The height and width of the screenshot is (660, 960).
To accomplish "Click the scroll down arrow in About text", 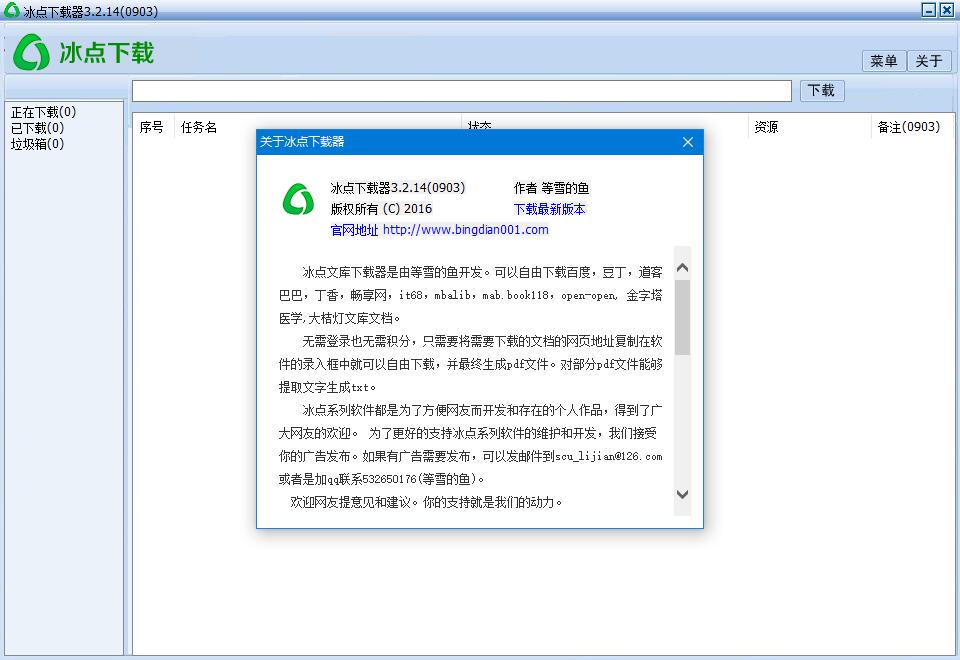I will click(682, 493).
